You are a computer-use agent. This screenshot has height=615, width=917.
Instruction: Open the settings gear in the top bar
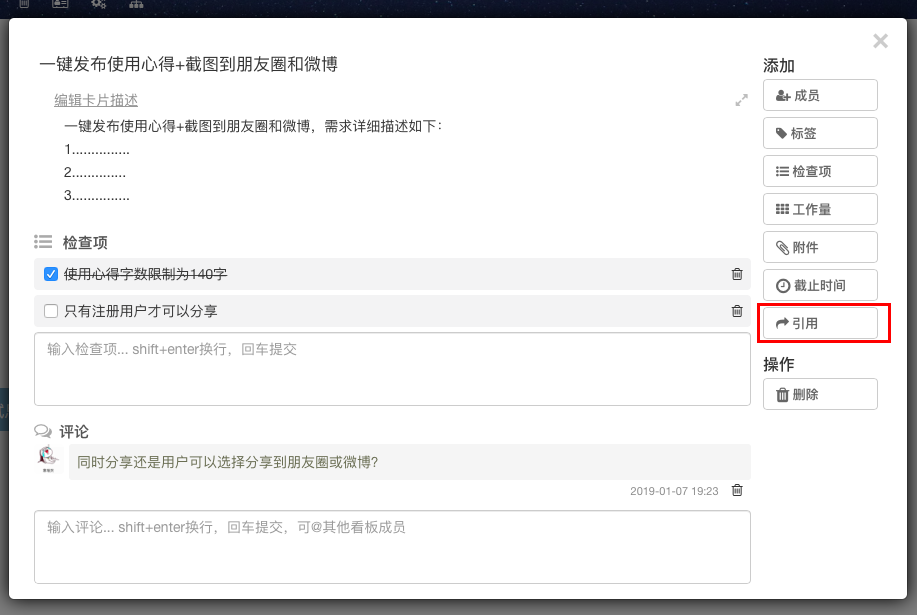[97, 5]
